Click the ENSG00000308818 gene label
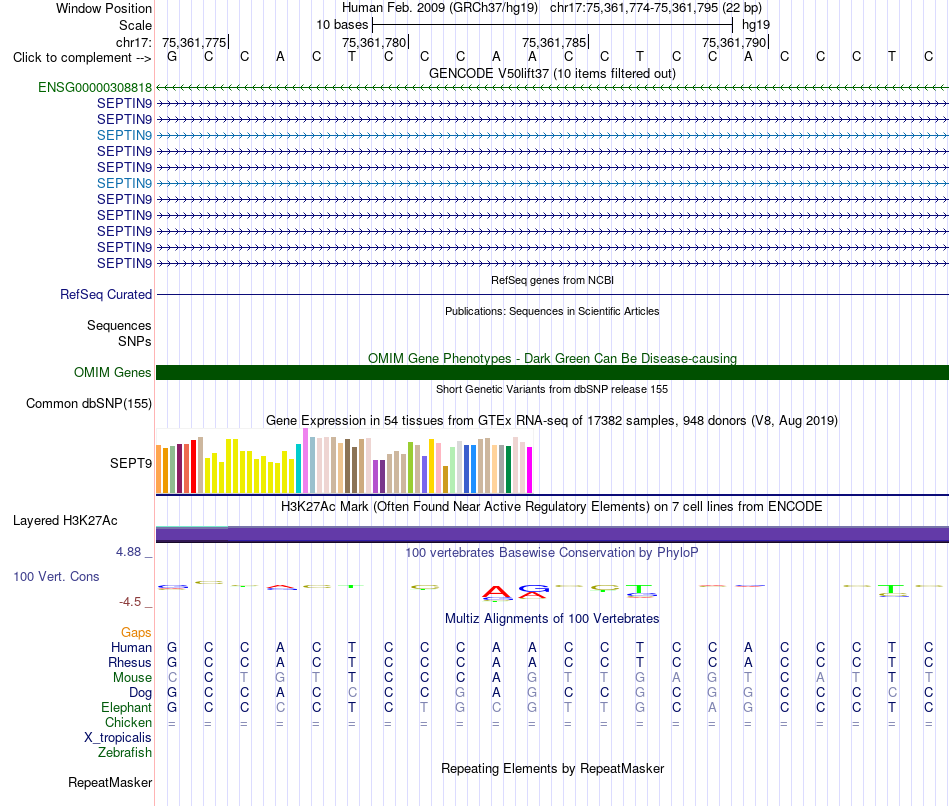This screenshot has height=806, width=950. [x=95, y=87]
